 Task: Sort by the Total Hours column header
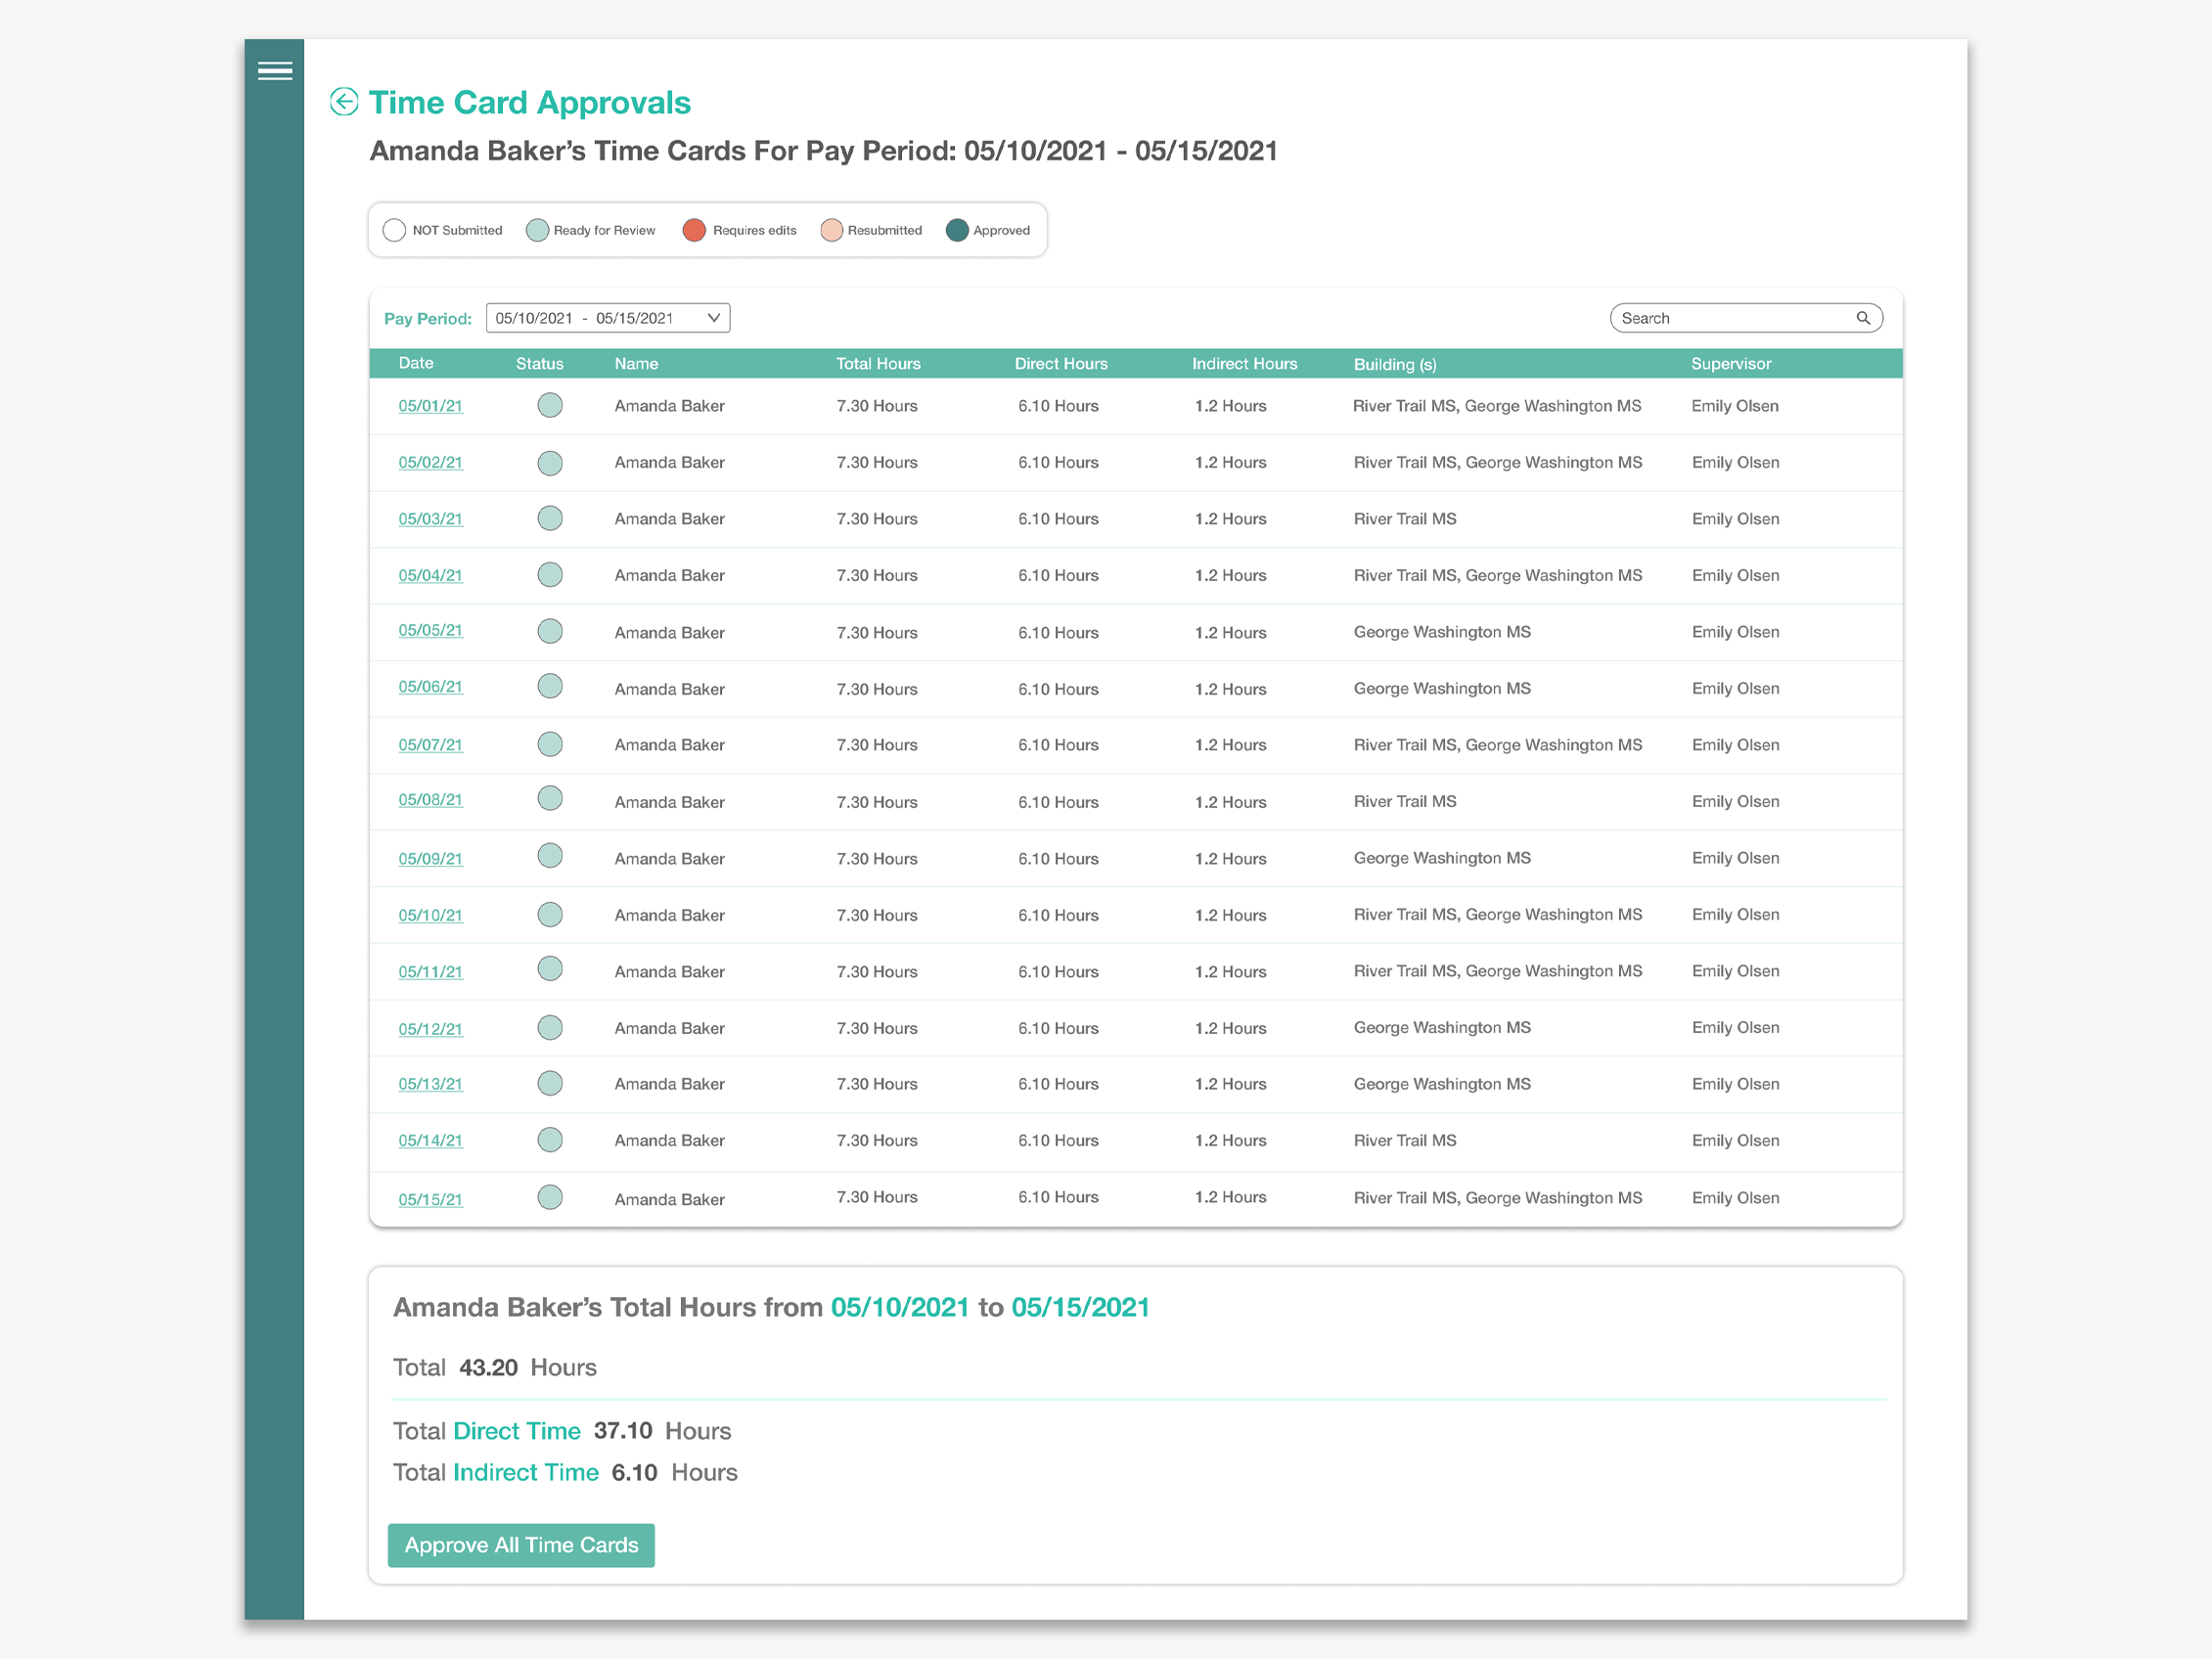[878, 364]
